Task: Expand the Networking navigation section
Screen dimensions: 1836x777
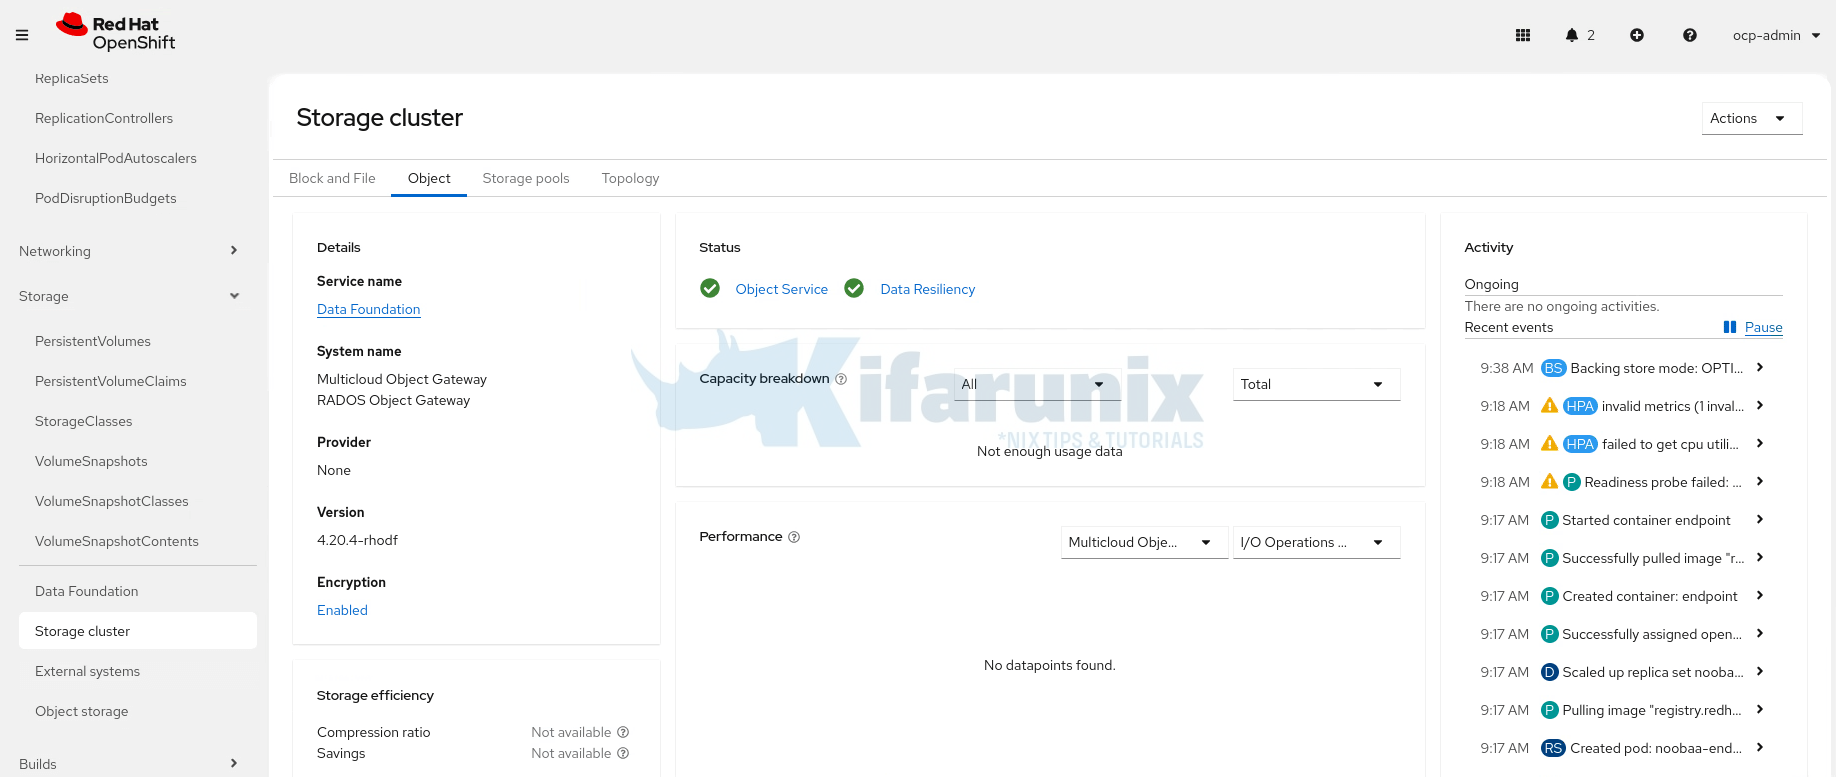Action: (x=128, y=251)
